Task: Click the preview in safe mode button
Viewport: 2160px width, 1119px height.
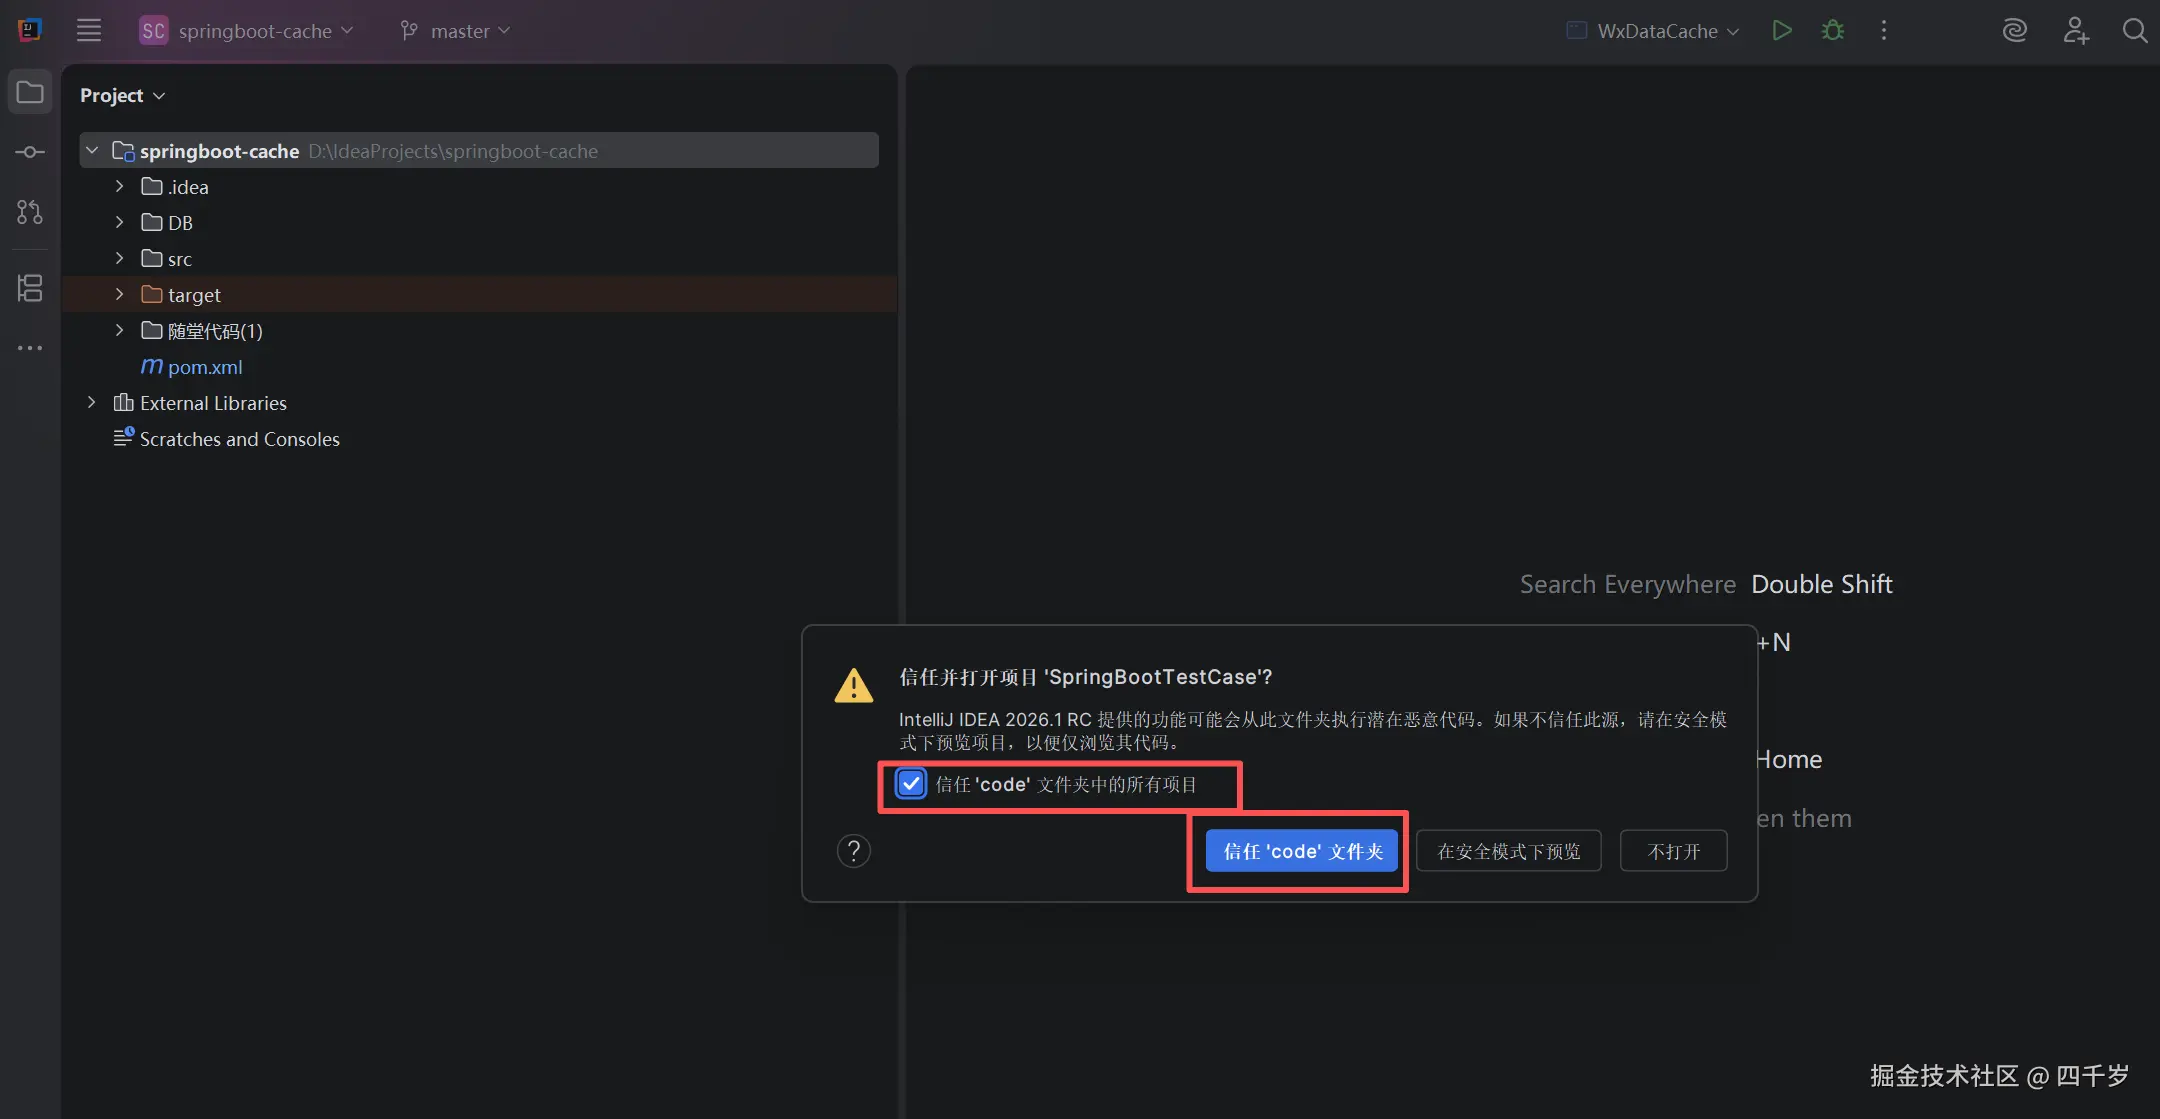Action: [x=1508, y=851]
